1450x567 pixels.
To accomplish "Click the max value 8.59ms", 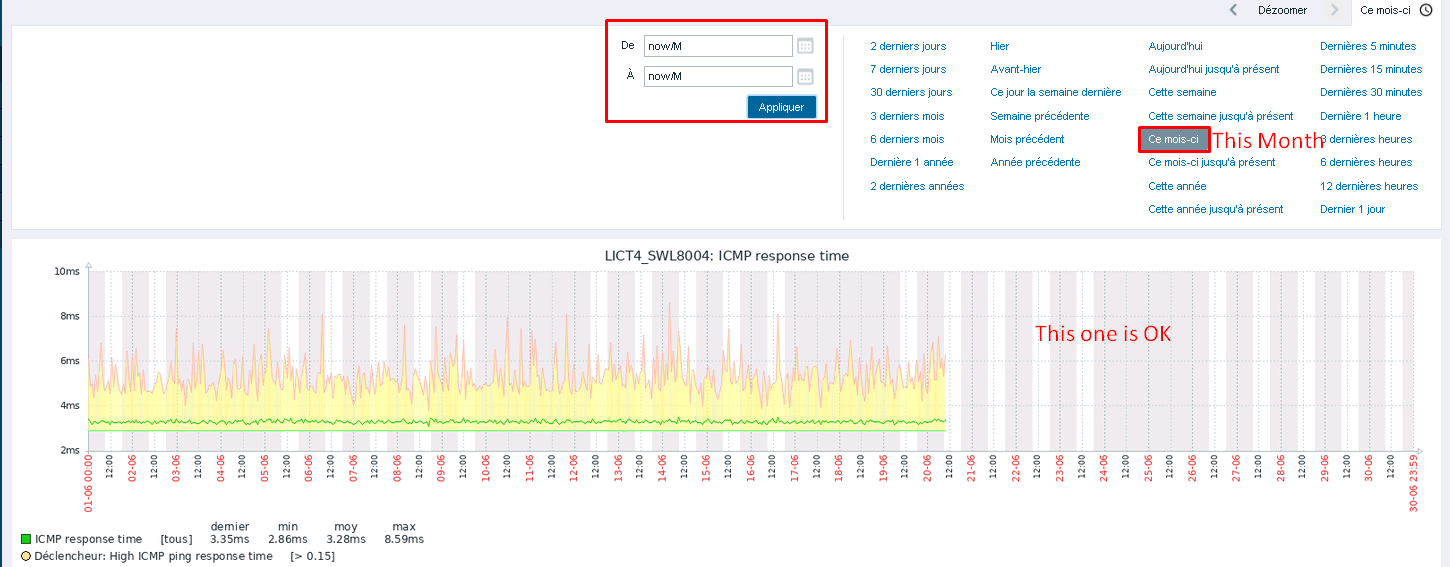I will (x=404, y=539).
